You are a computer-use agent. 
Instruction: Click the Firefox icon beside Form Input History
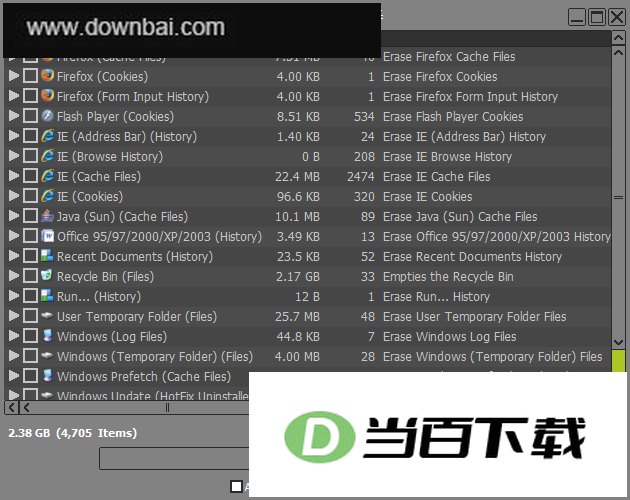pyautogui.click(x=47, y=96)
